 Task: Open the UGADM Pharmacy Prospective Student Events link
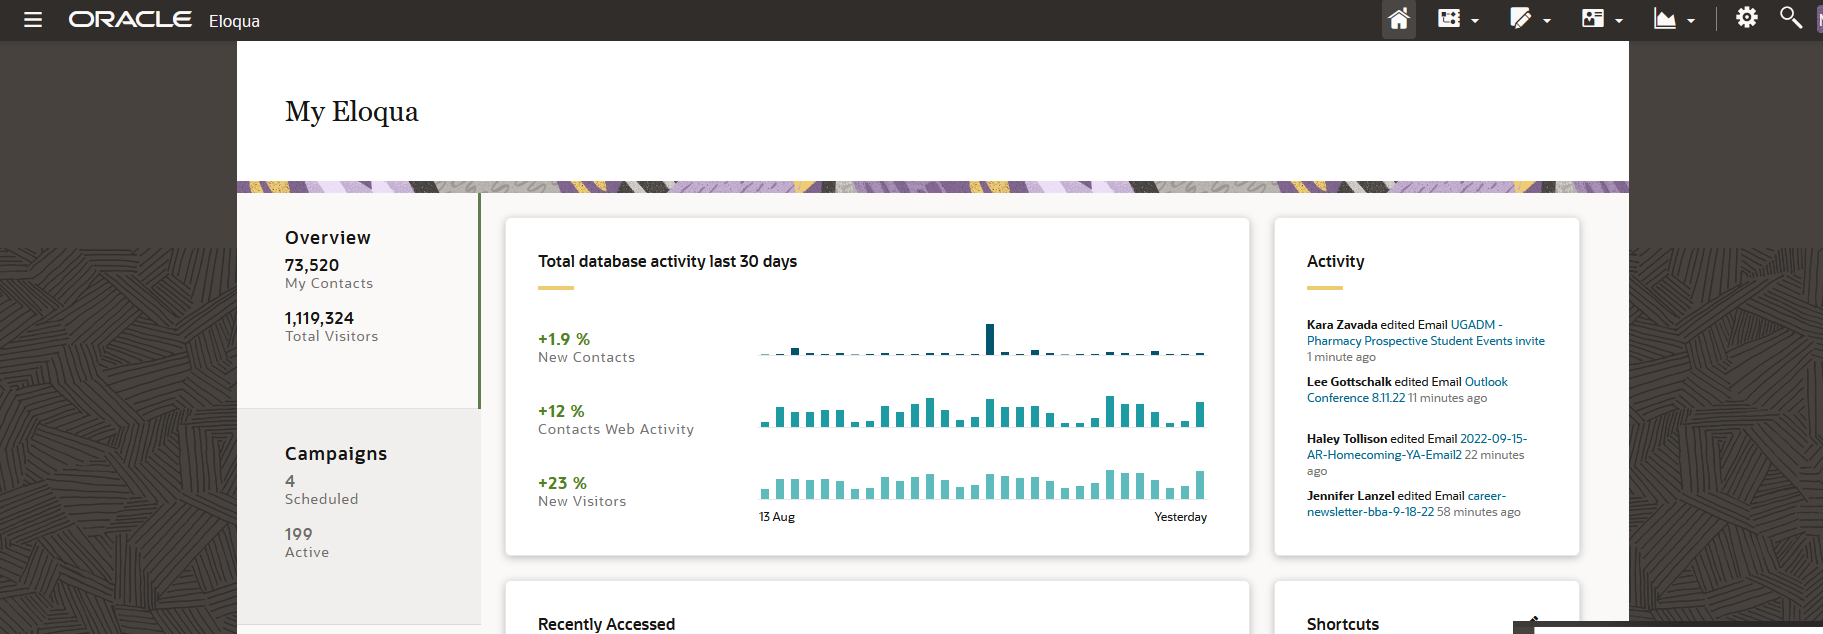coord(1425,341)
